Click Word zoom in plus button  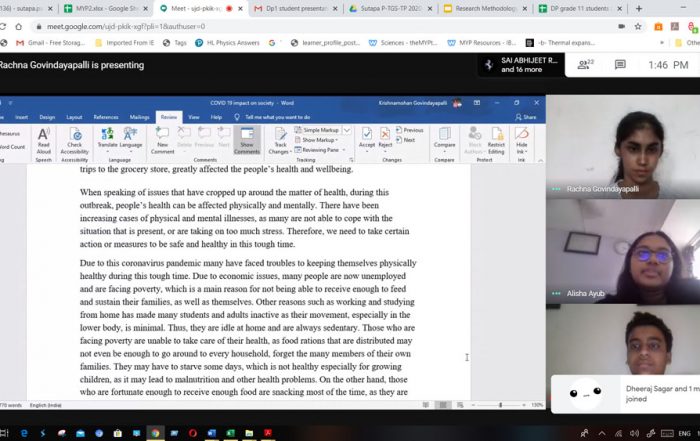[x=524, y=405]
